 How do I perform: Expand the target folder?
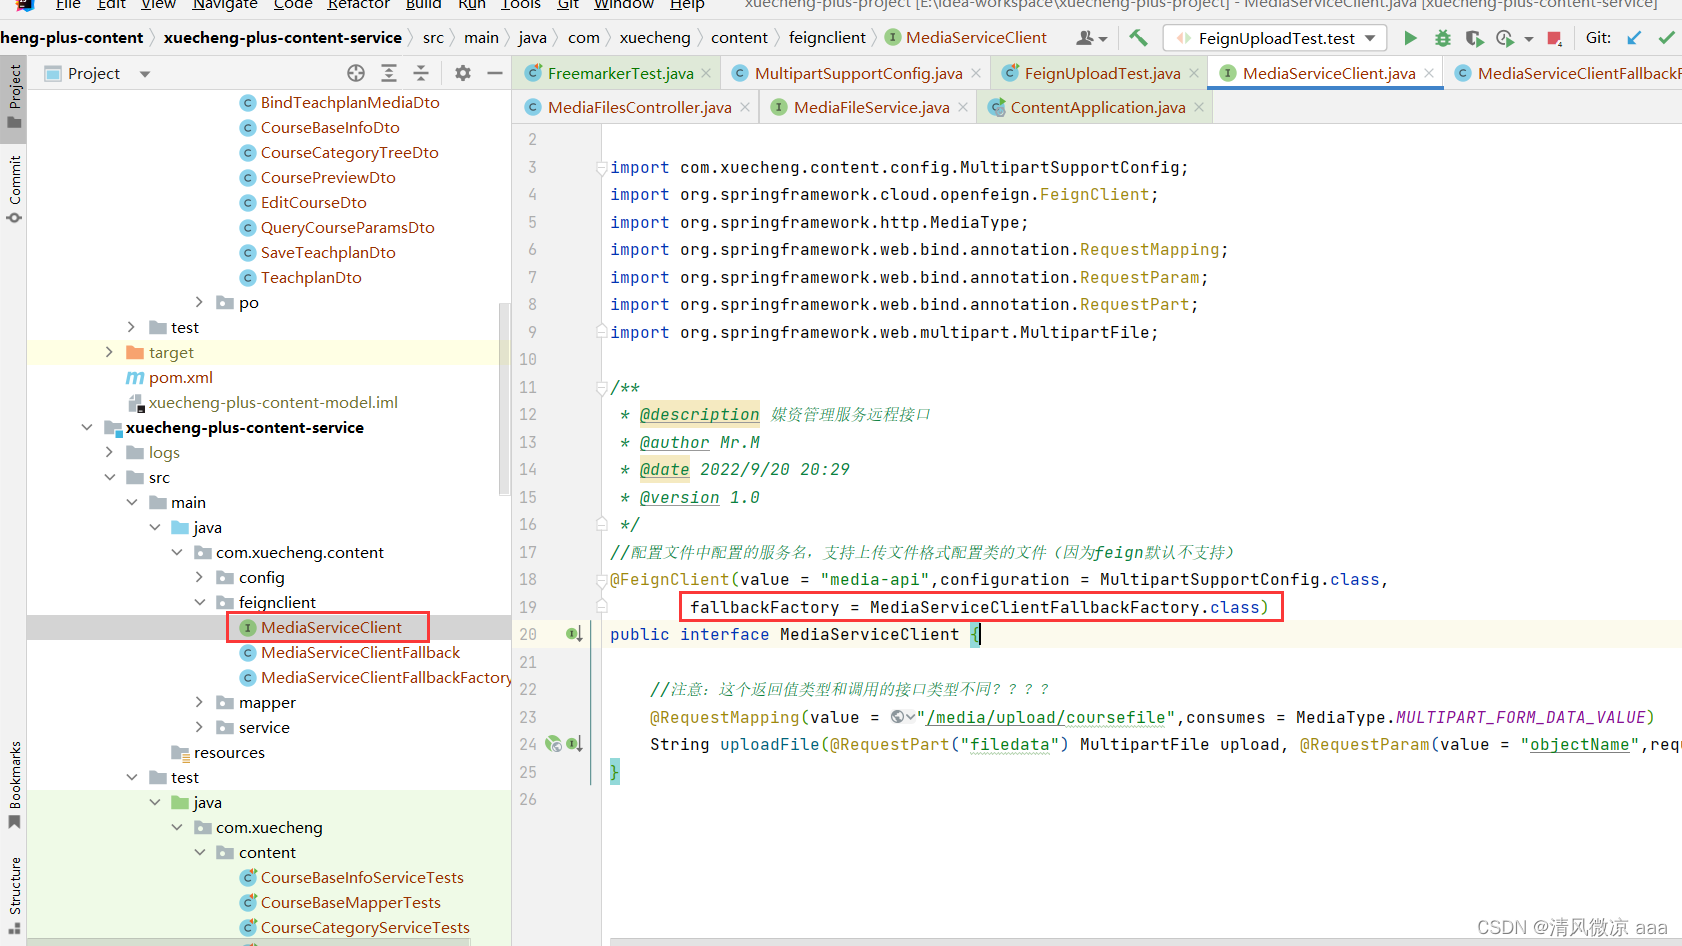click(109, 352)
